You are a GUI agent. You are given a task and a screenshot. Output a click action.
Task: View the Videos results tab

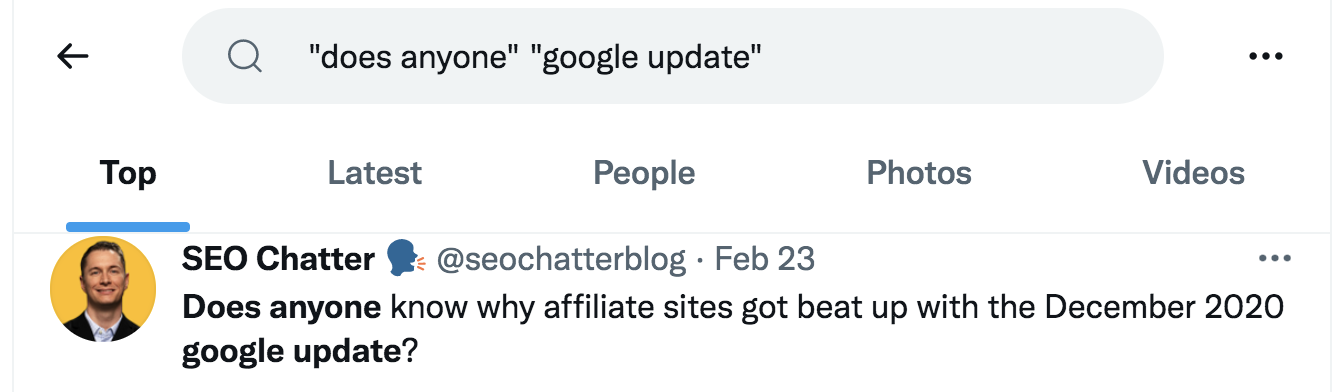point(1194,173)
